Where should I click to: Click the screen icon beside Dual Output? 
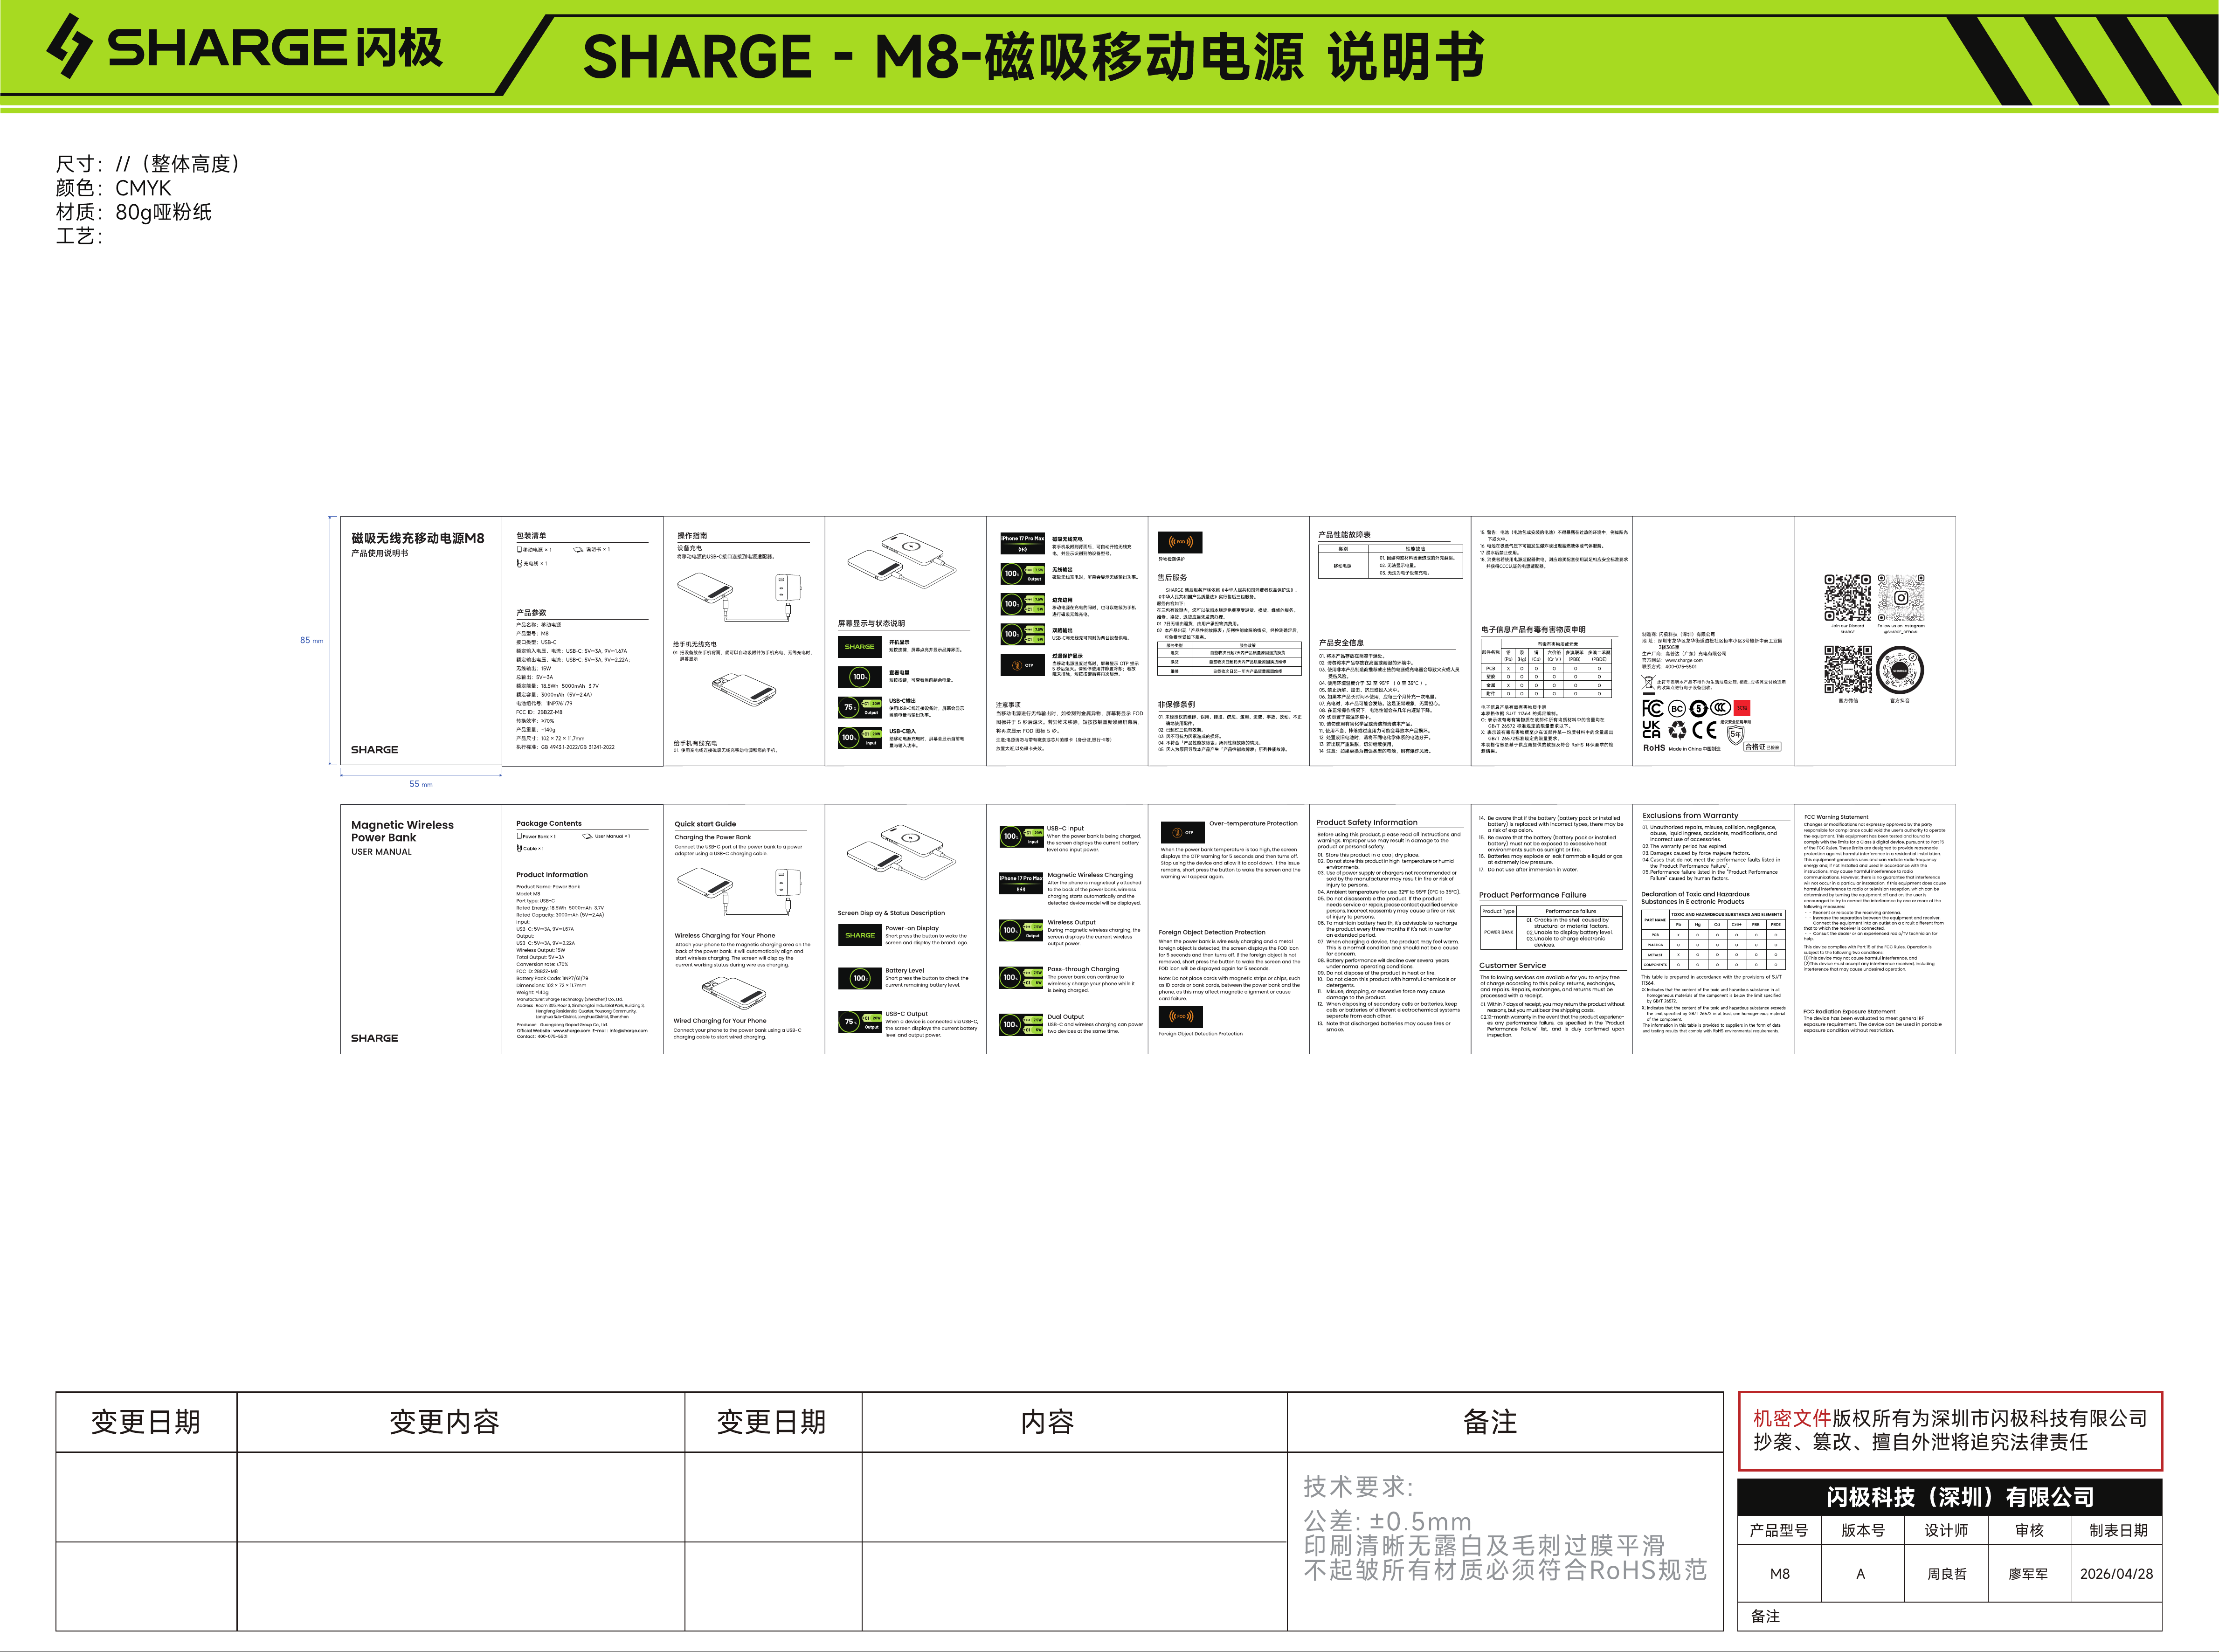(1022, 1024)
